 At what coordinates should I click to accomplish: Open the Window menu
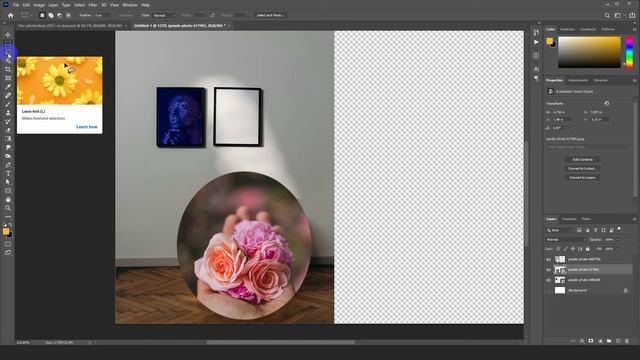[130, 5]
